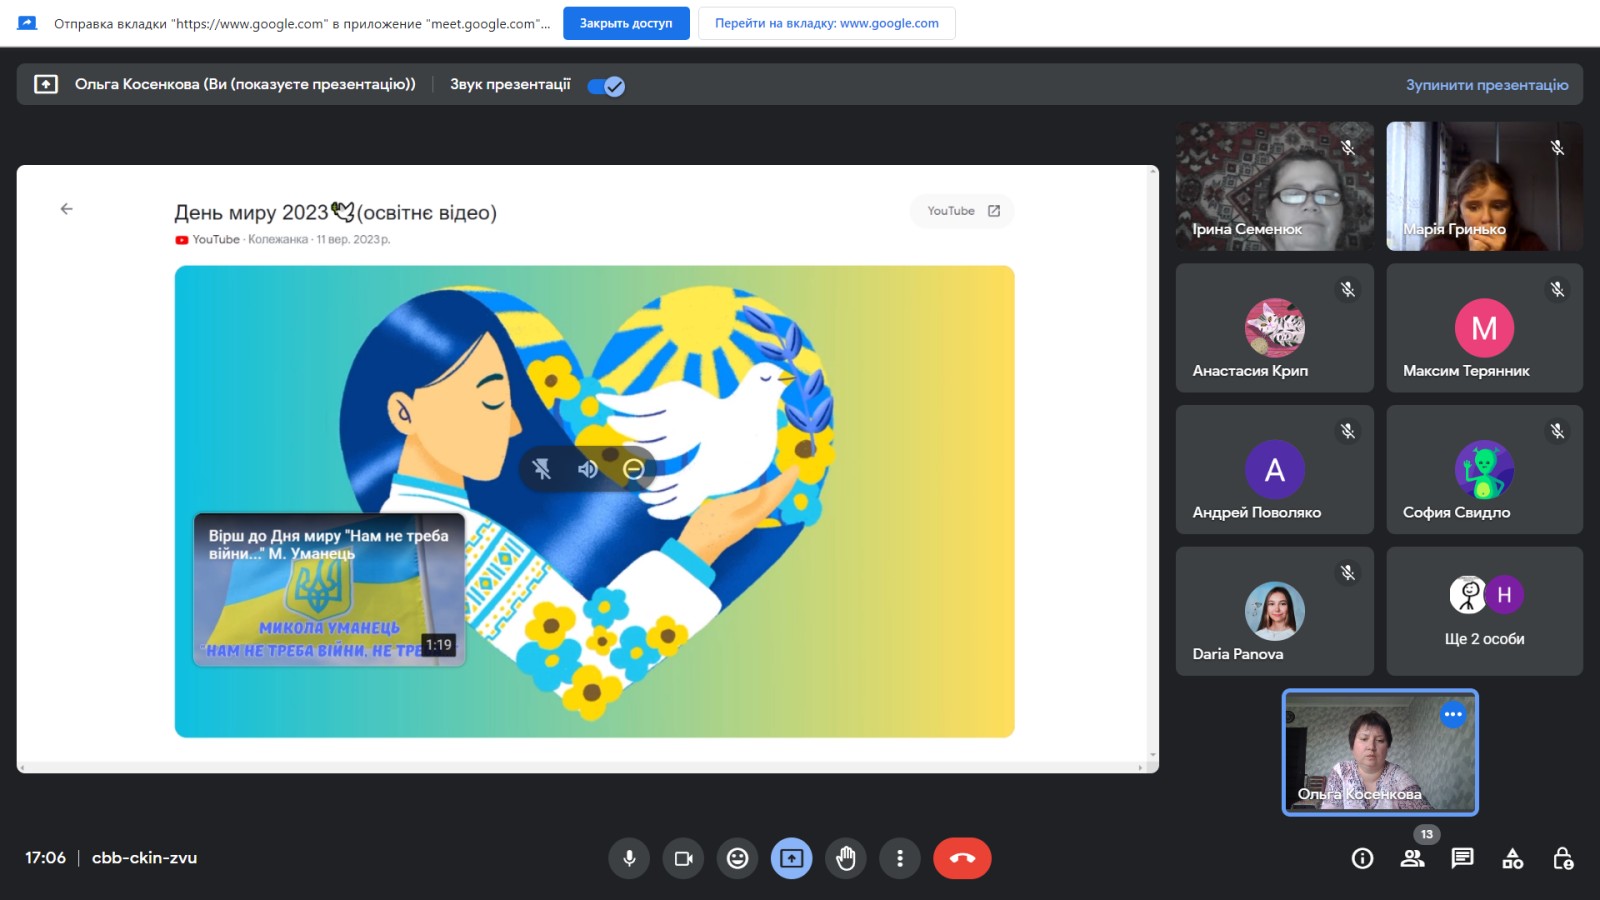Screen dimensions: 1600x900
Task: Click the Закрыть доступ button
Action: click(x=626, y=23)
